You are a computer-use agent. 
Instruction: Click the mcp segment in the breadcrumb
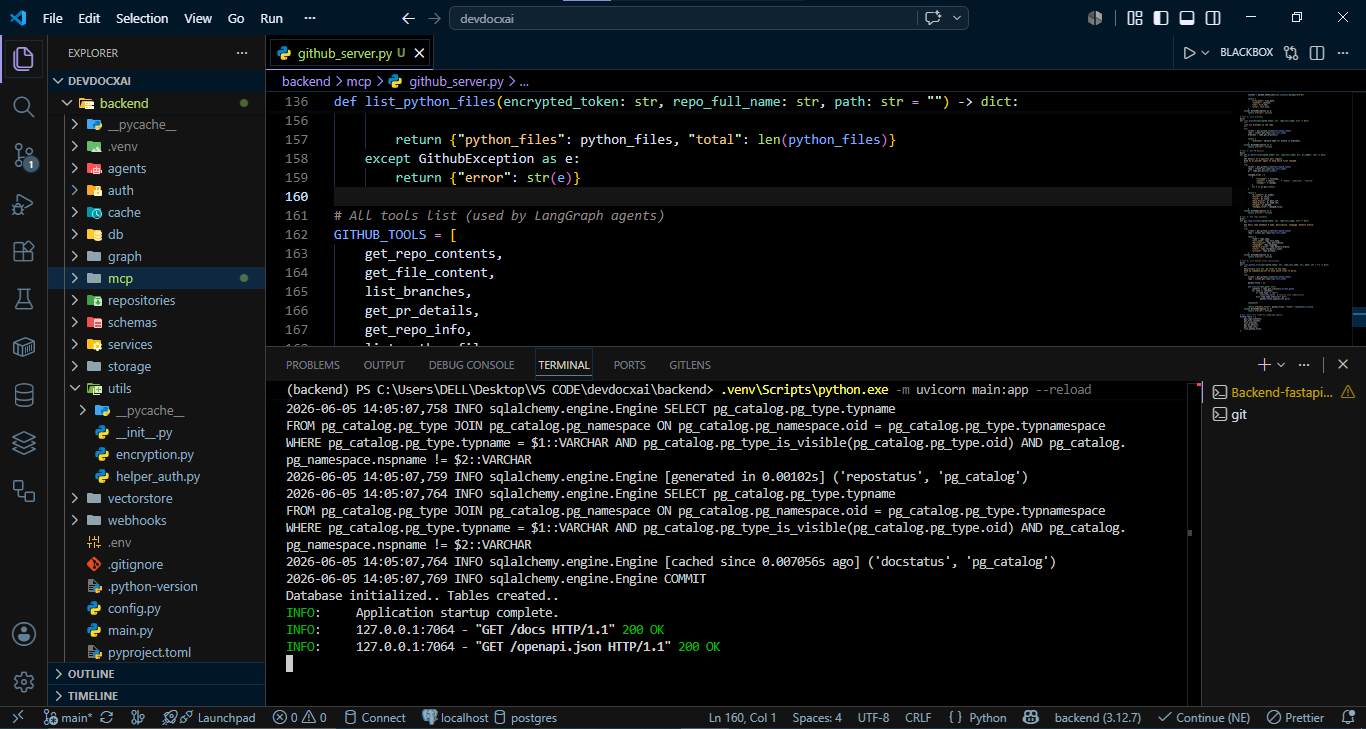359,82
